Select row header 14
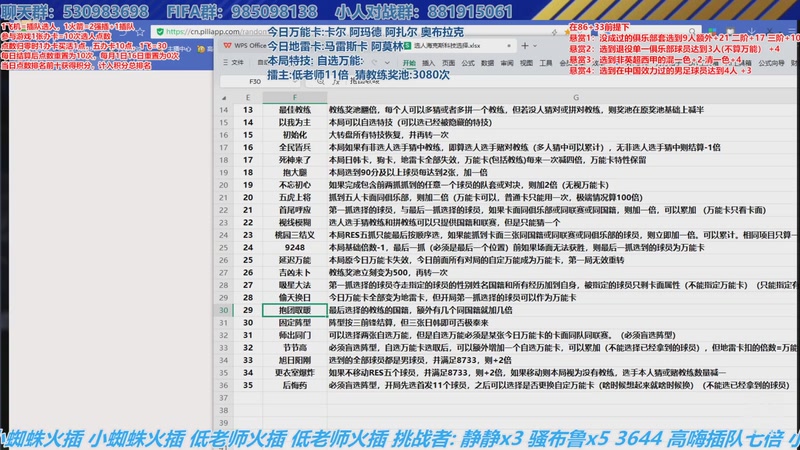800x450 pixels. (223, 110)
